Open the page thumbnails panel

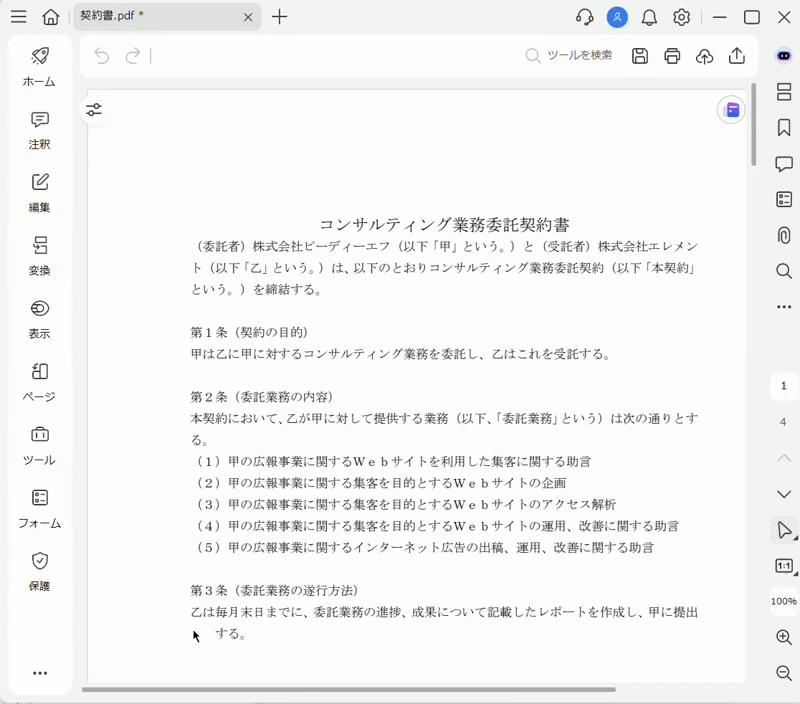[785, 92]
